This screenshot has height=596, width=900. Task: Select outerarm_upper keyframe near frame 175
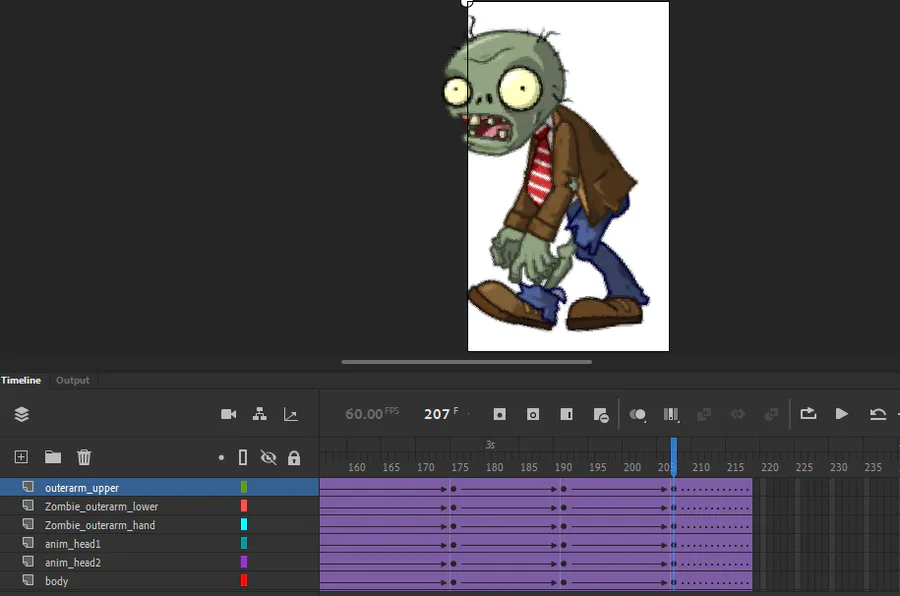point(453,489)
